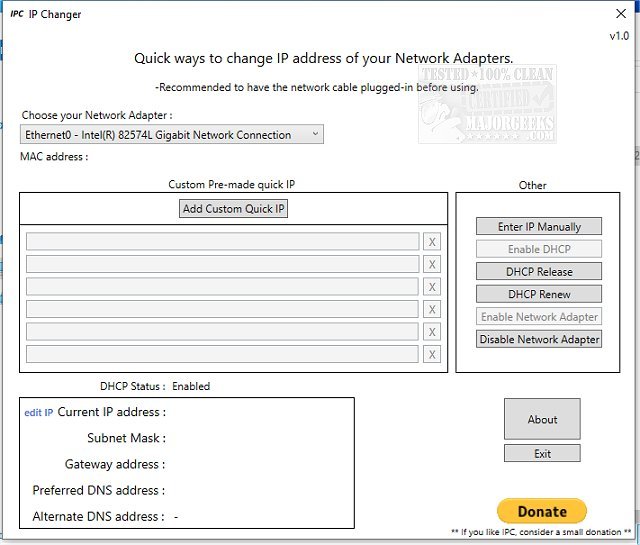640x545 pixels.
Task: Click Add Custom Quick IP button
Action: 234,209
